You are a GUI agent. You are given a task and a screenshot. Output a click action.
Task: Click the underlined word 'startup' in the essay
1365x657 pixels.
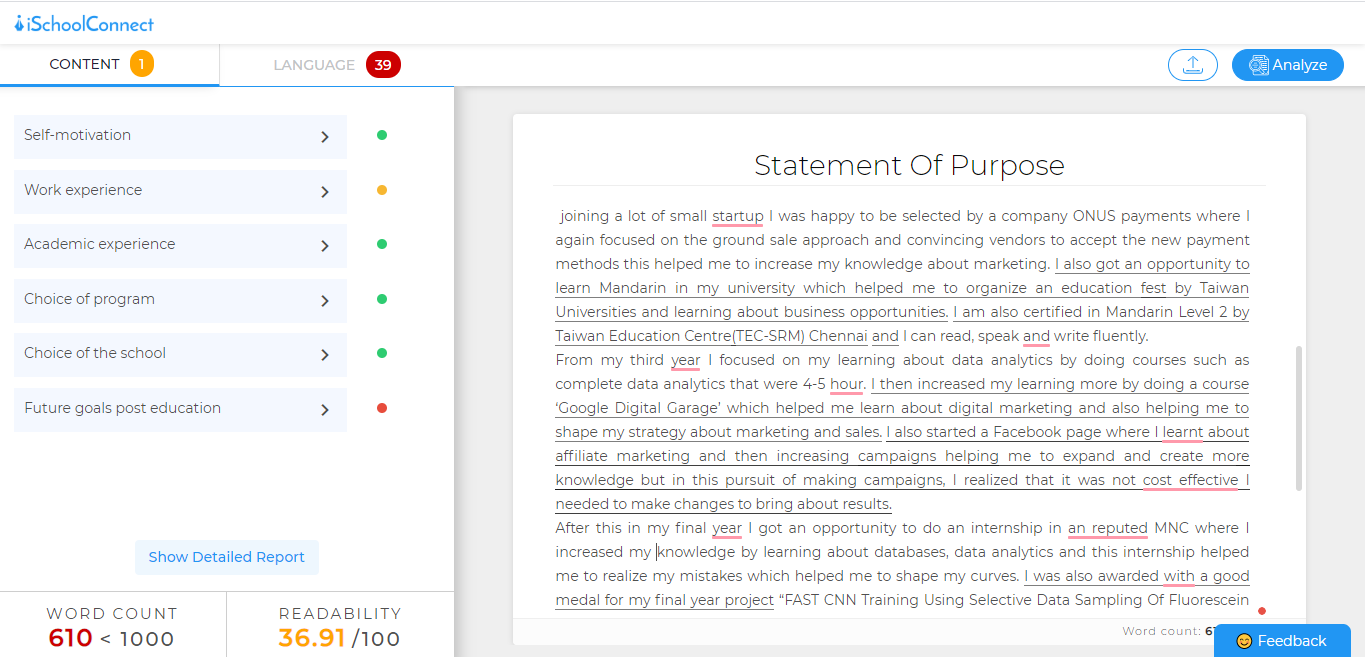tap(737, 216)
